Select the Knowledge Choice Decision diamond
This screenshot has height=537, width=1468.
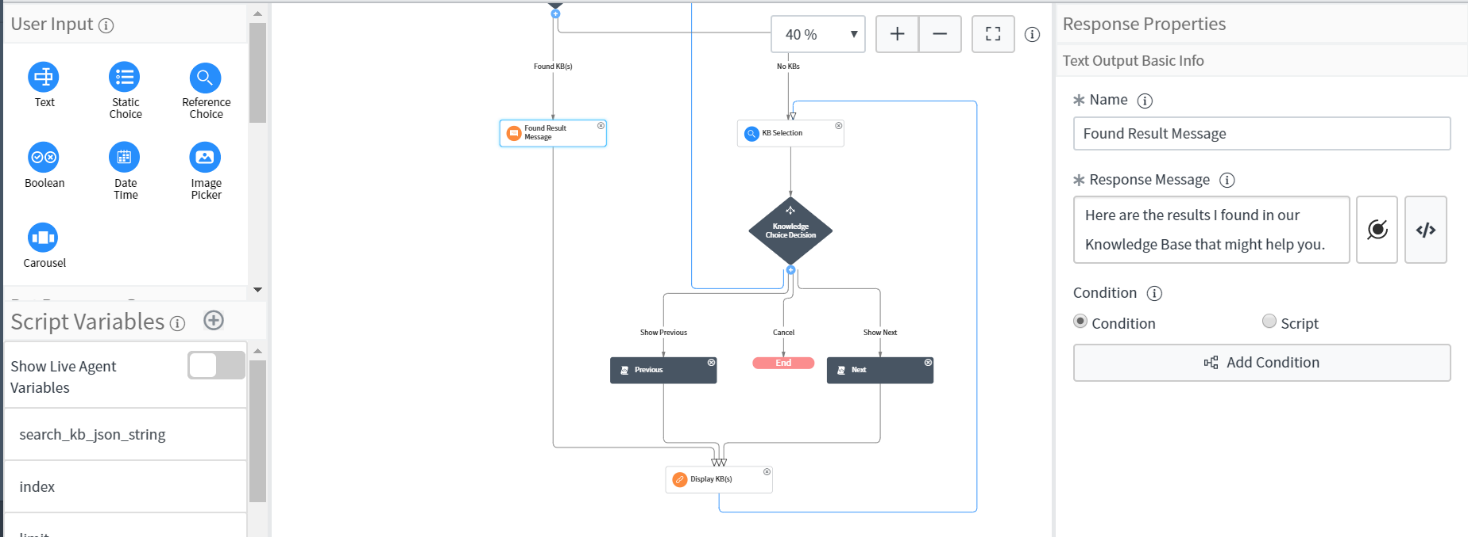coord(790,231)
